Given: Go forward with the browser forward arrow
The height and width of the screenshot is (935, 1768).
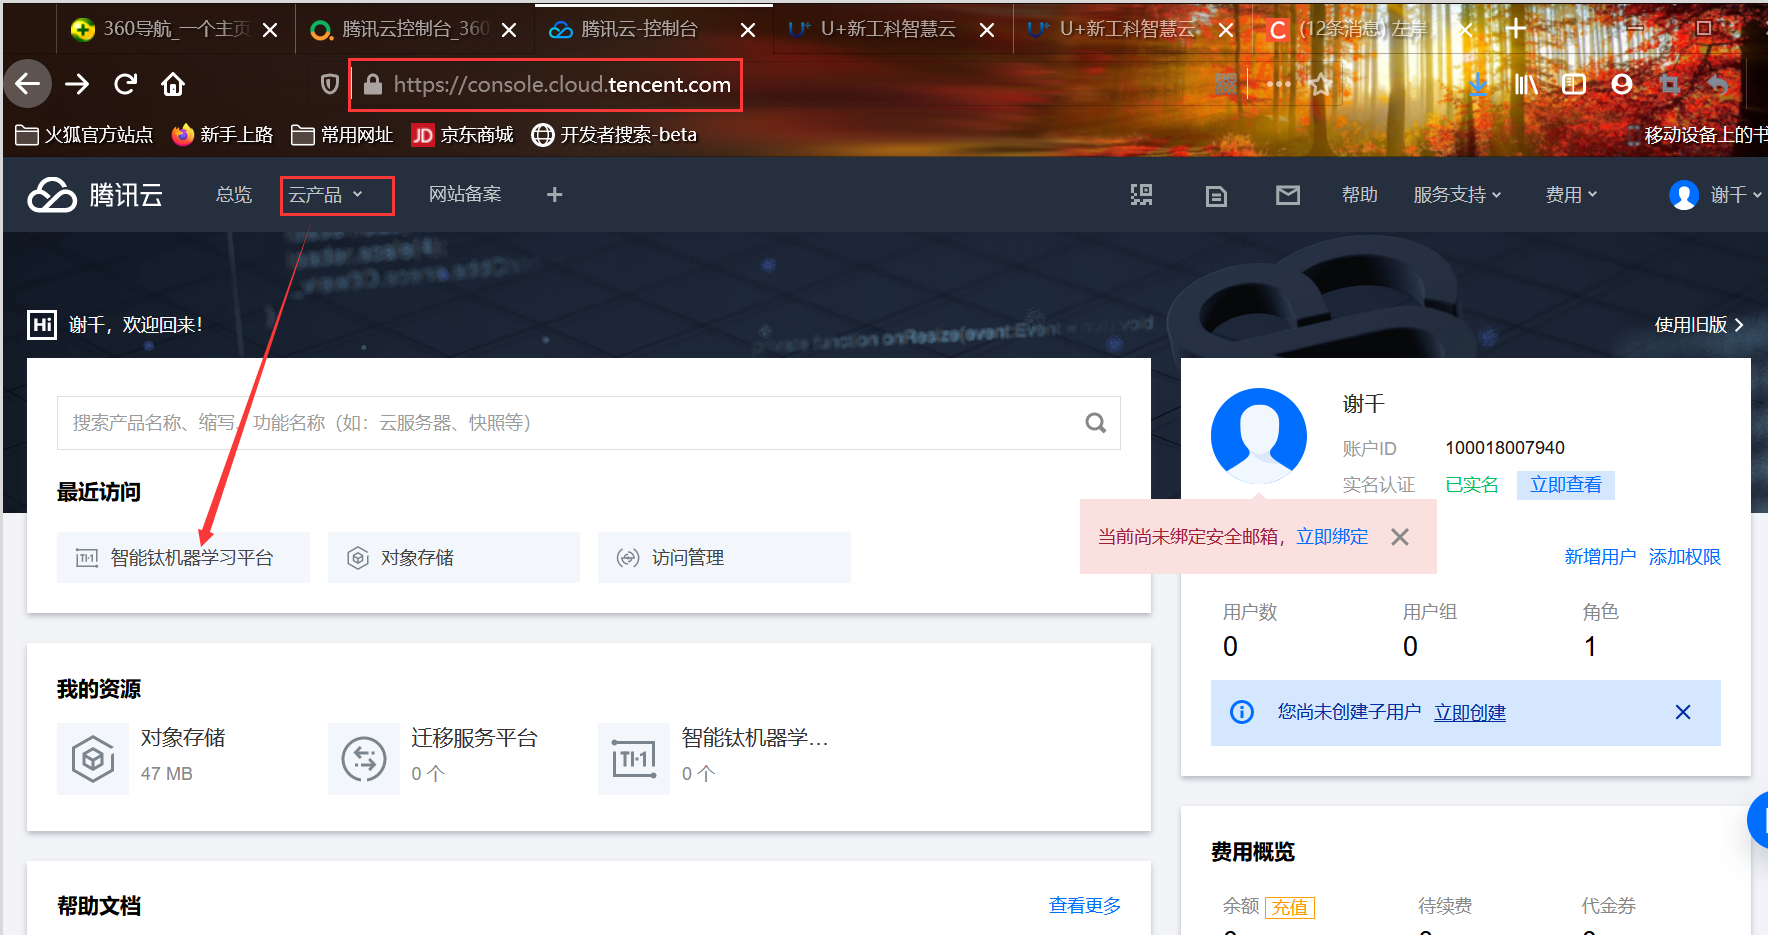Looking at the screenshot, I should [77, 84].
